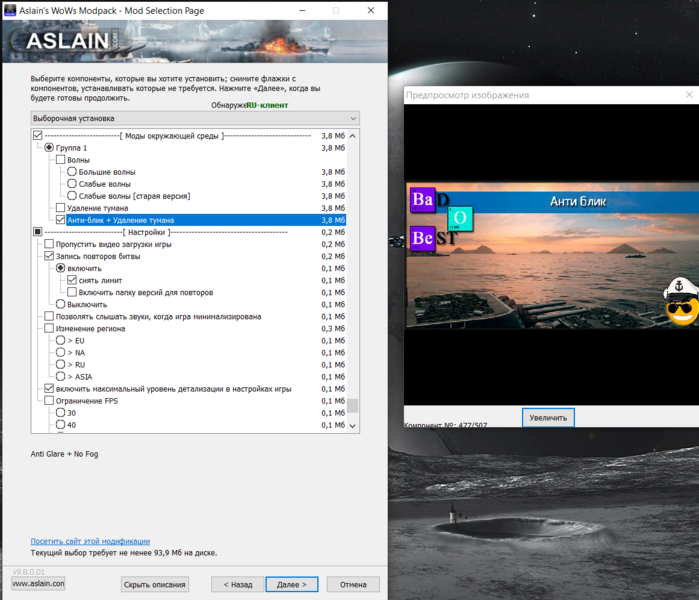Viewport: 699px width, 600px height.
Task: Click the www.aslain.com button
Action: 38,584
